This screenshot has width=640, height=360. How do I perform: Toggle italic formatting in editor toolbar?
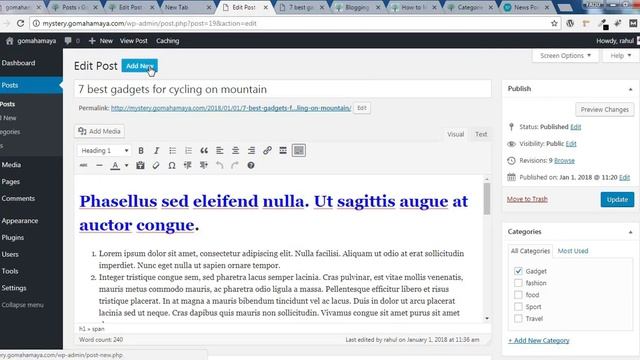click(156, 151)
